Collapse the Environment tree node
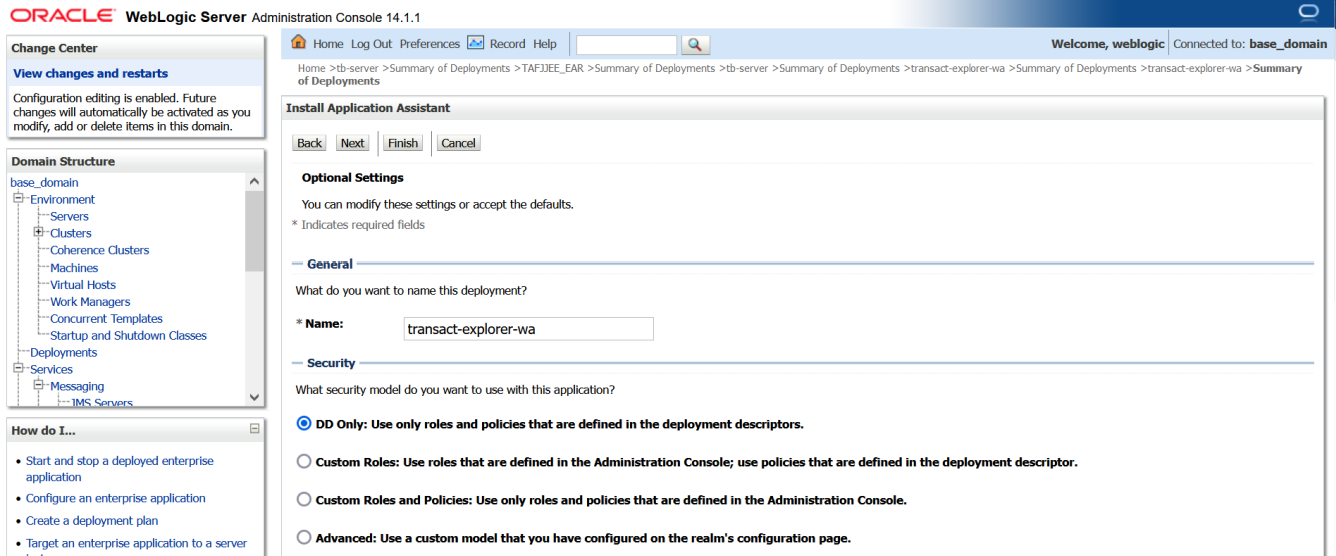 pos(18,199)
